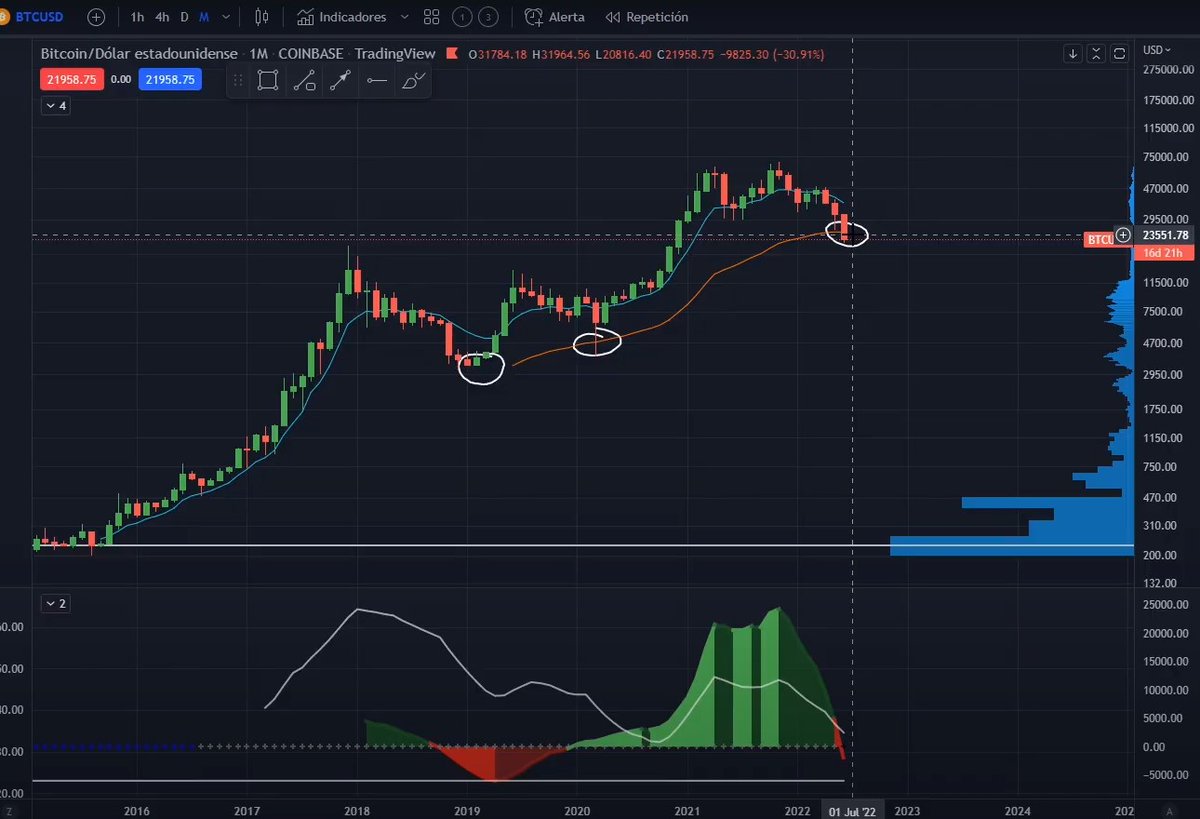Select the daily D timeframe
Screen dimensions: 1200x819
184,17
